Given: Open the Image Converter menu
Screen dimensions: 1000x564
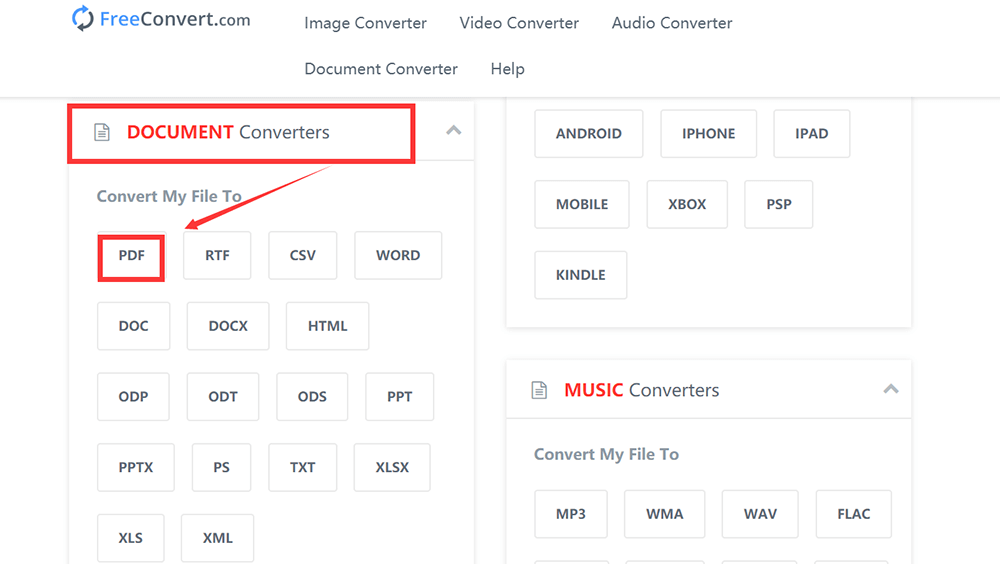Looking at the screenshot, I should click(x=365, y=23).
